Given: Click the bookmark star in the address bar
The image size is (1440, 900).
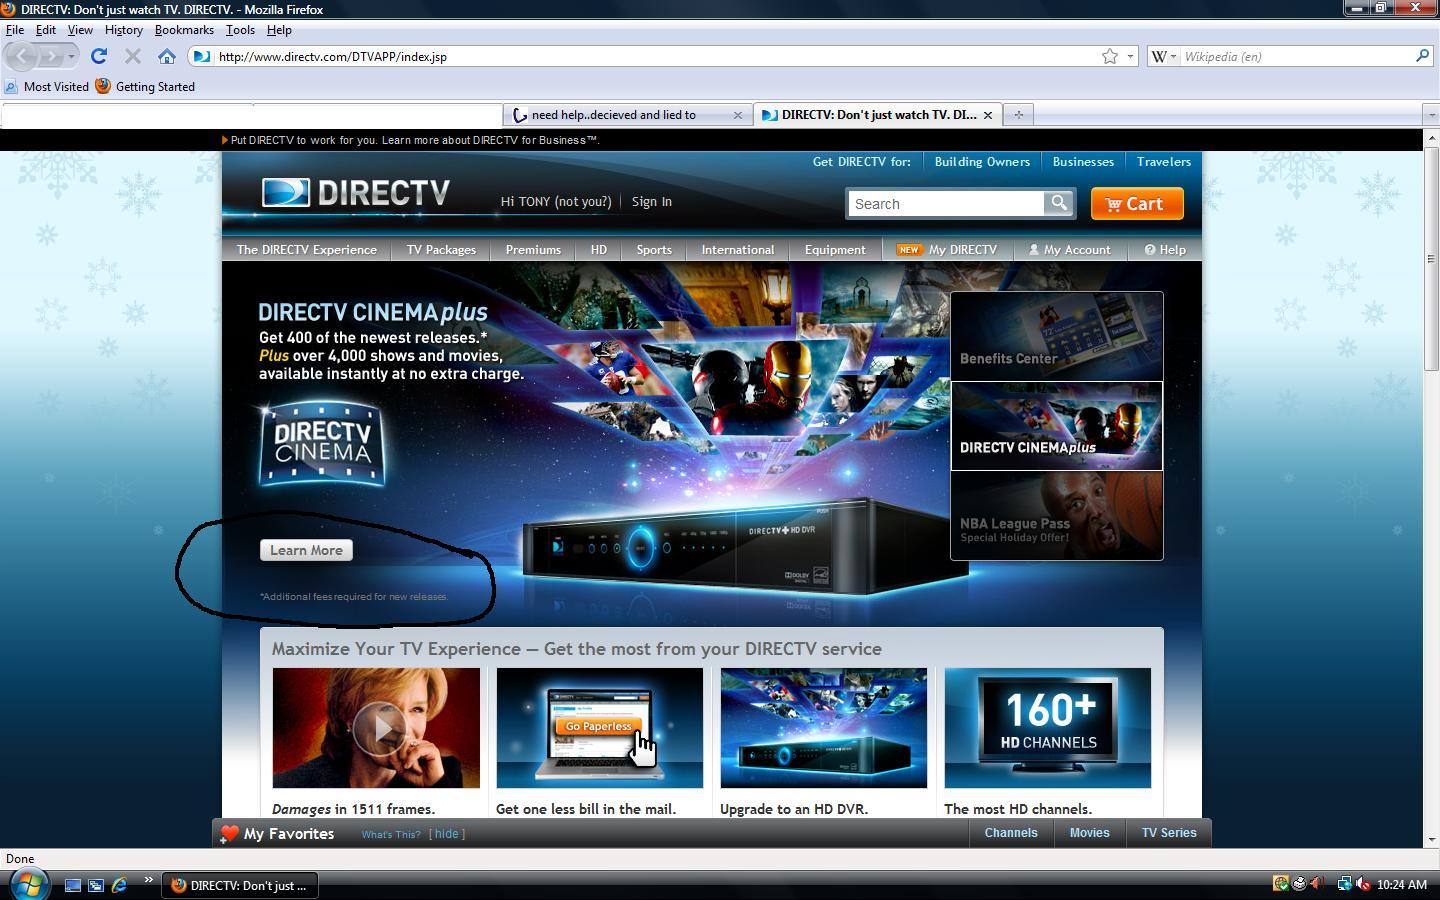Looking at the screenshot, I should [x=1110, y=56].
